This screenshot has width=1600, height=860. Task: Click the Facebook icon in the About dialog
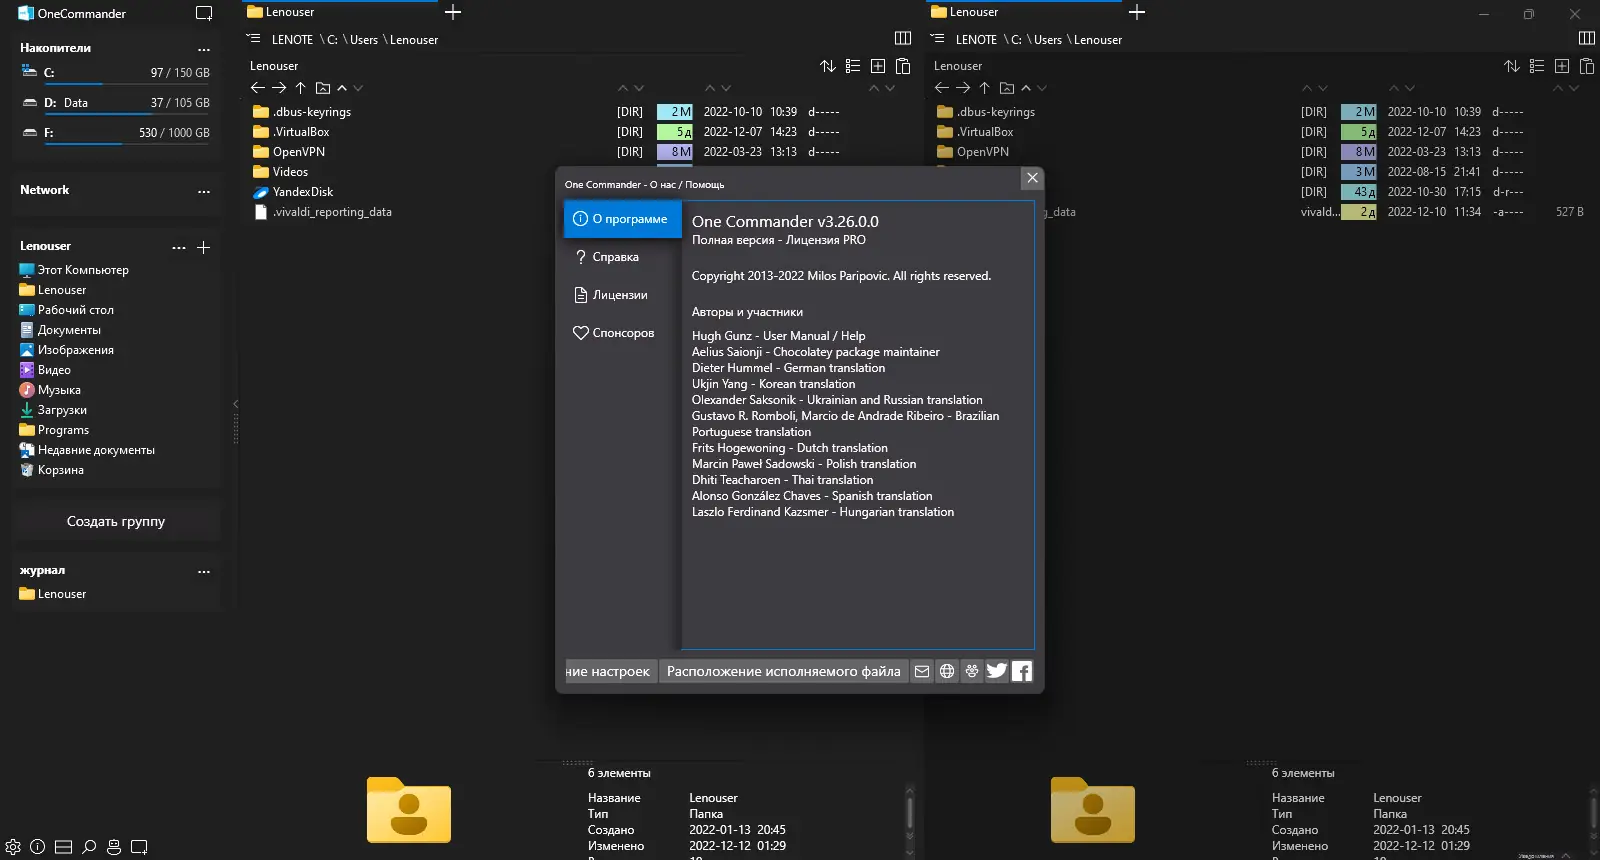(x=1022, y=671)
